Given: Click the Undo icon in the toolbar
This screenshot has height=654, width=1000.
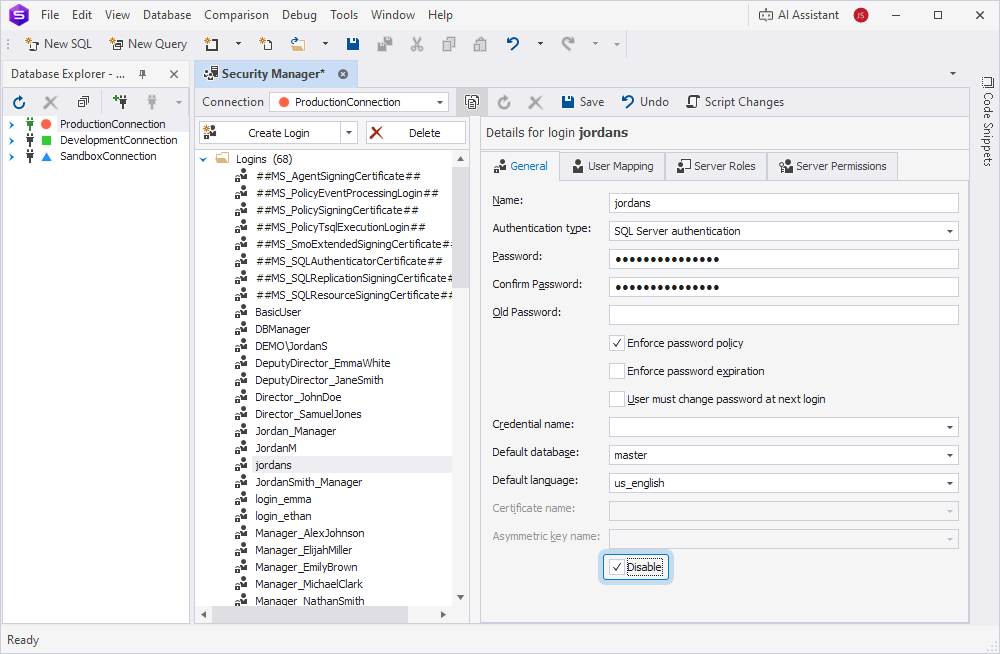Looking at the screenshot, I should coord(511,44).
